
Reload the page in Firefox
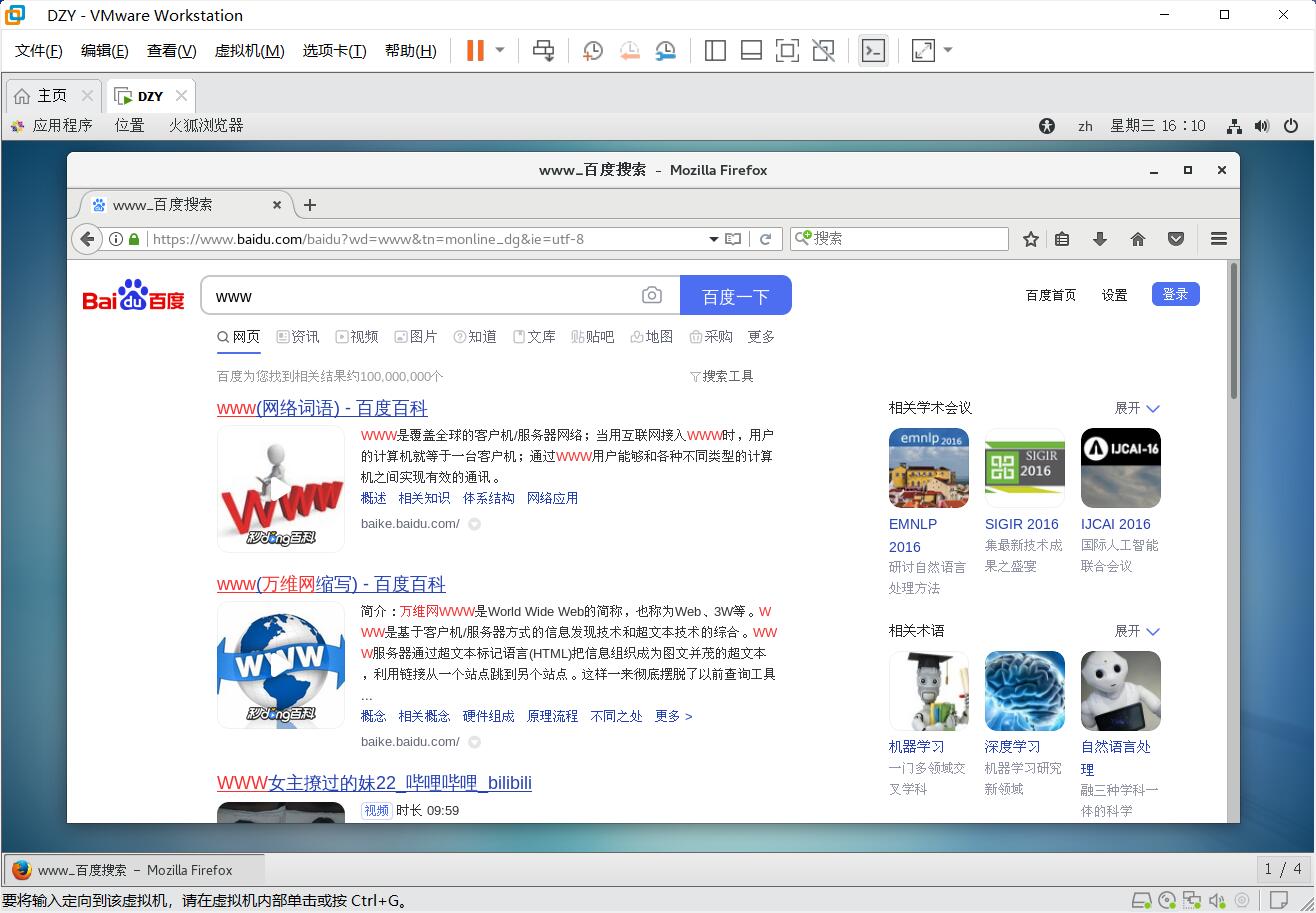765,239
